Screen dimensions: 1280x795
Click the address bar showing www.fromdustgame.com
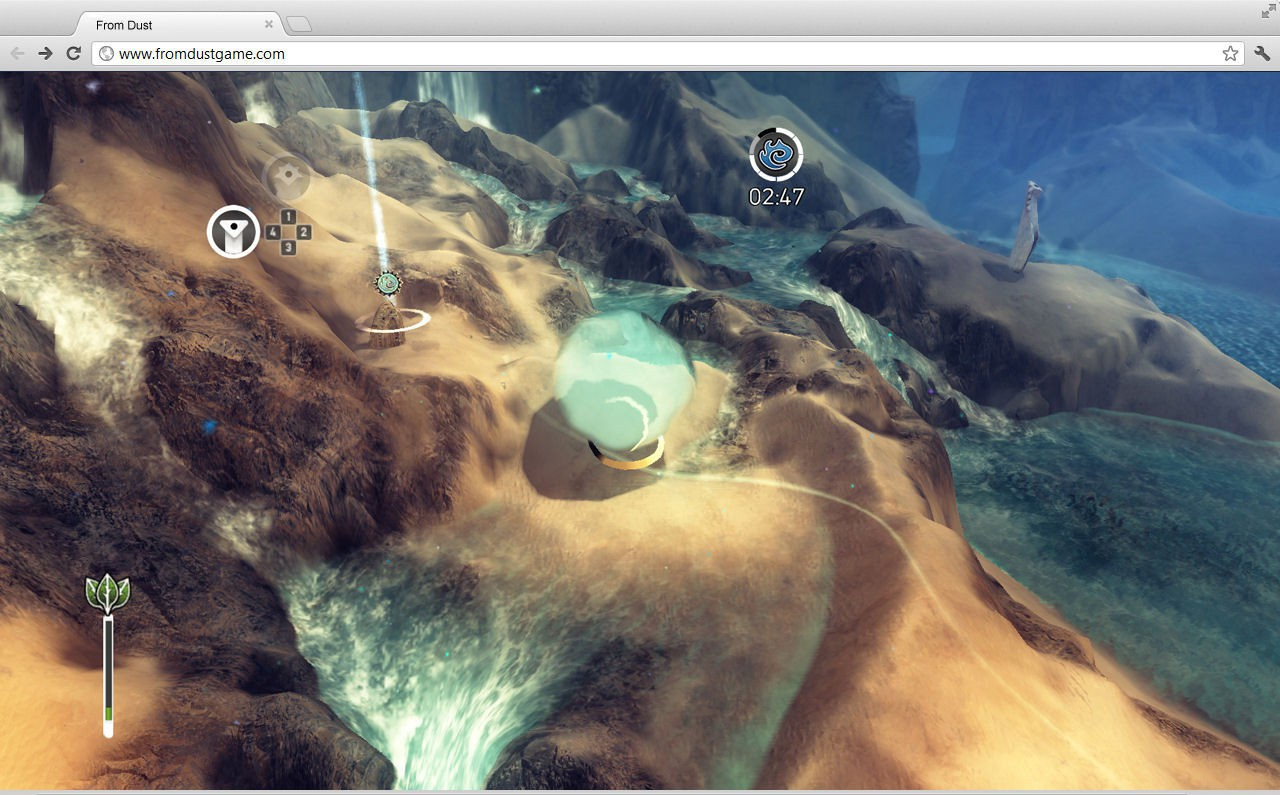point(668,54)
